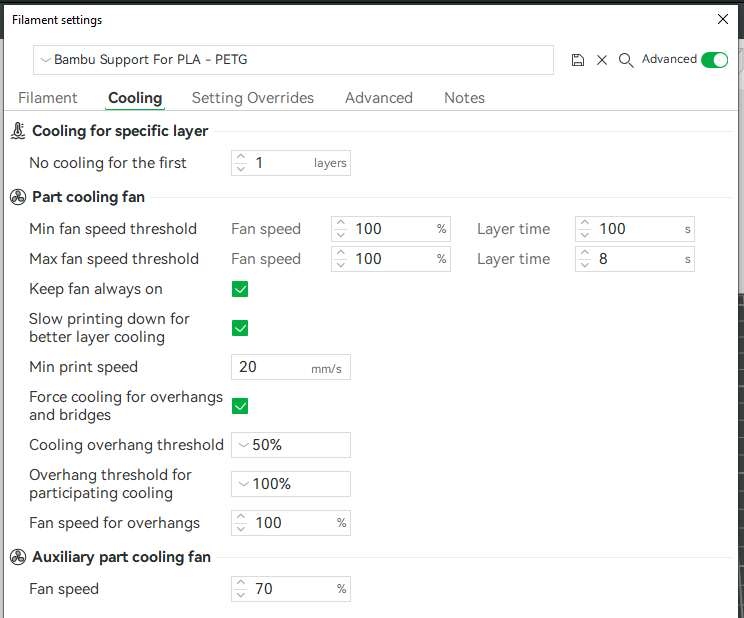Viewport: 744px width, 618px height.
Task: Disable Force cooling for overhangs and bridges
Action: pos(240,406)
